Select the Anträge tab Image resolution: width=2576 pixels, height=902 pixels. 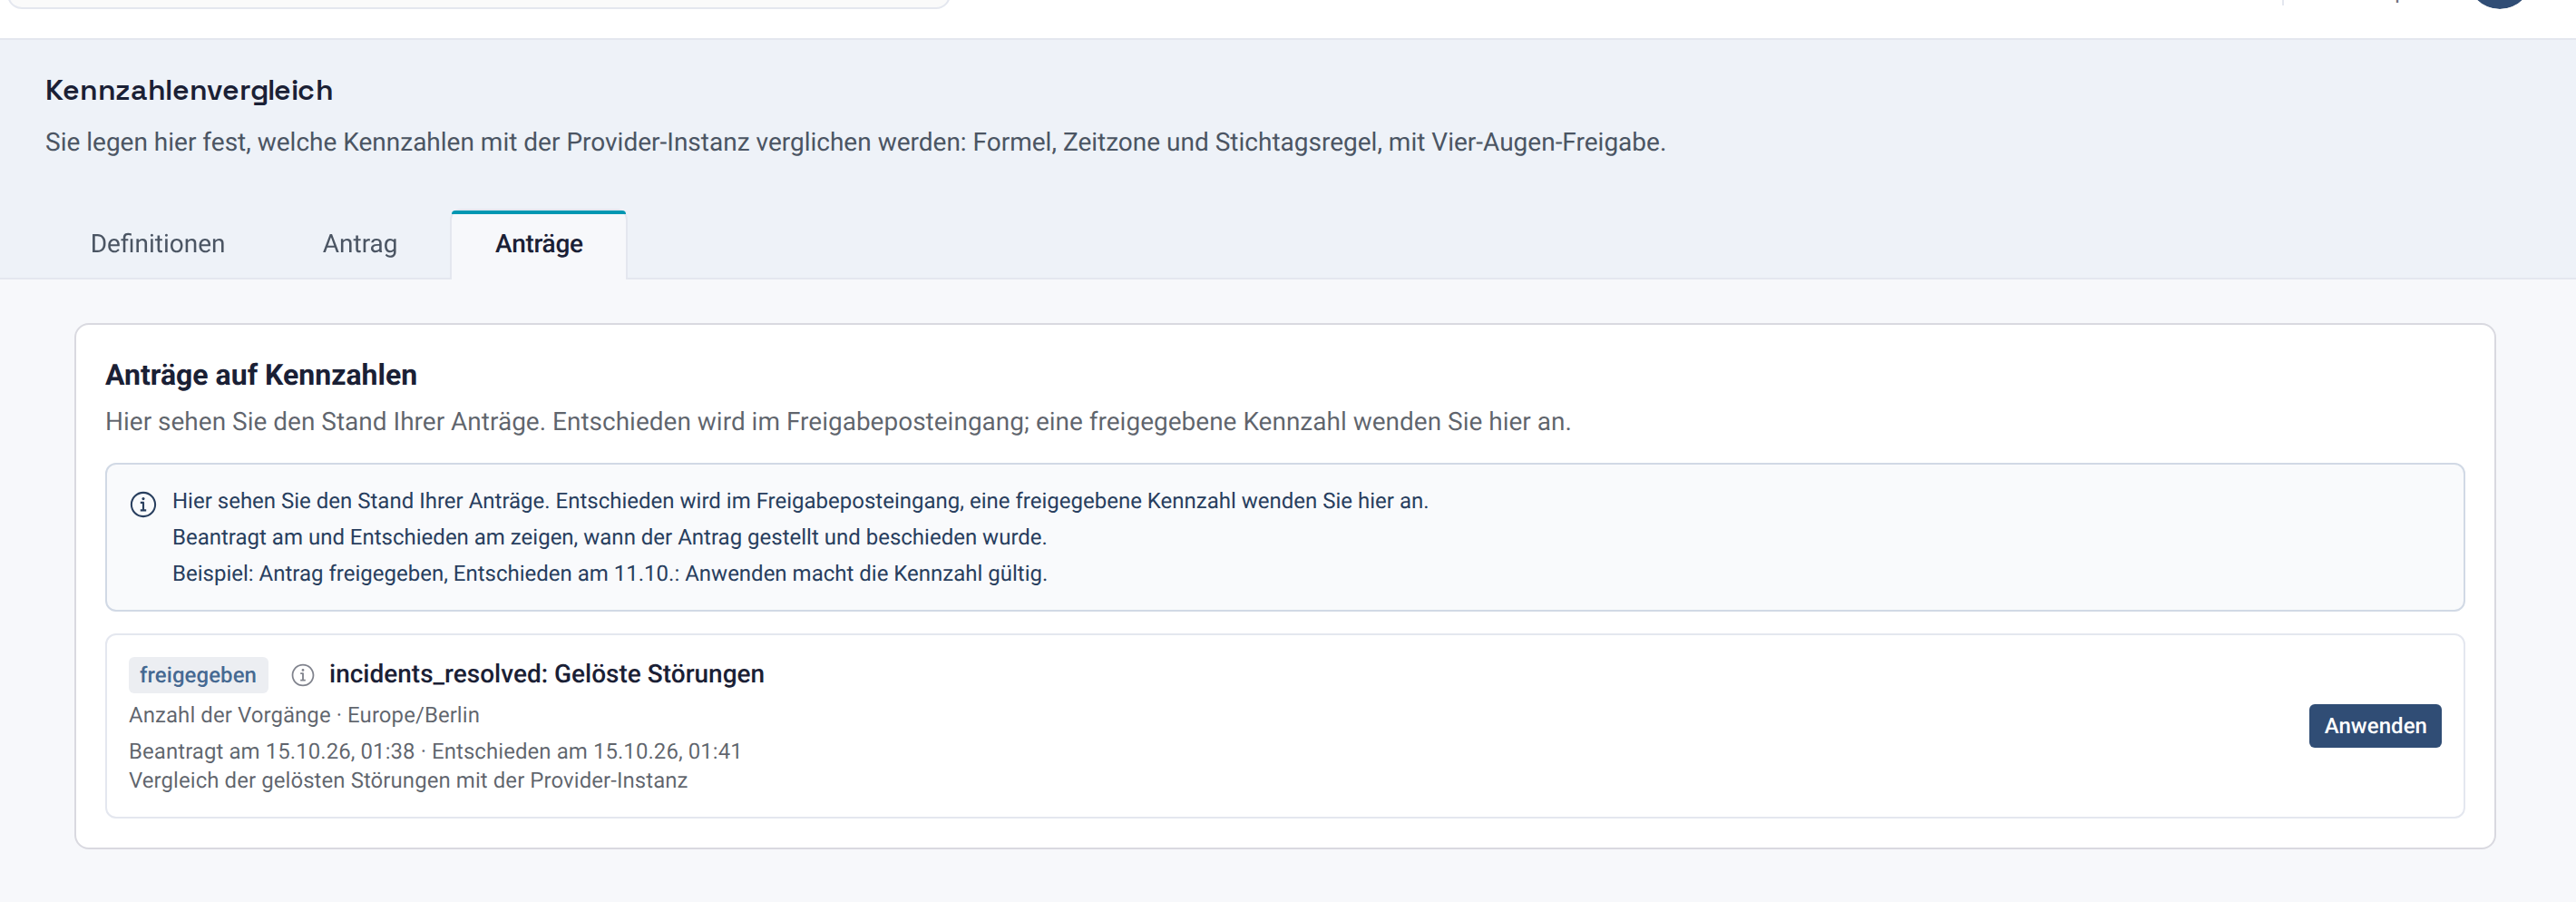coord(539,244)
